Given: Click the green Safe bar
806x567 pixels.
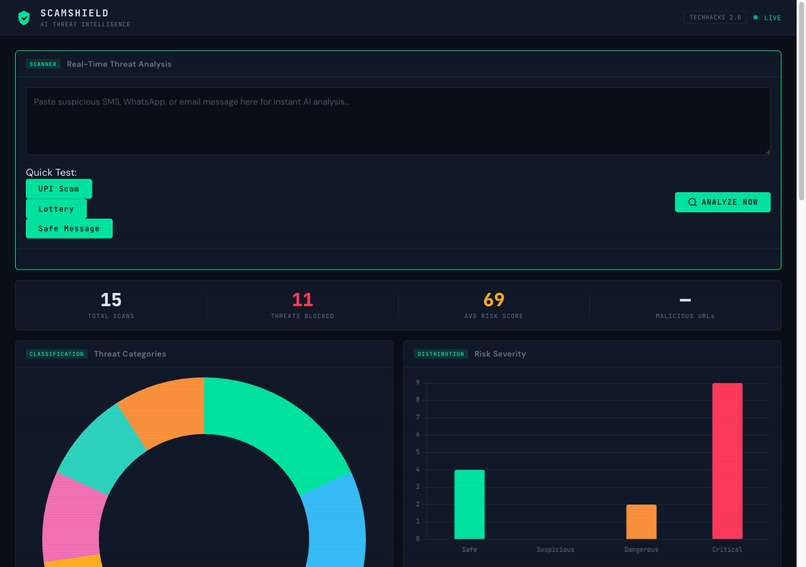Looking at the screenshot, I should coord(469,504).
